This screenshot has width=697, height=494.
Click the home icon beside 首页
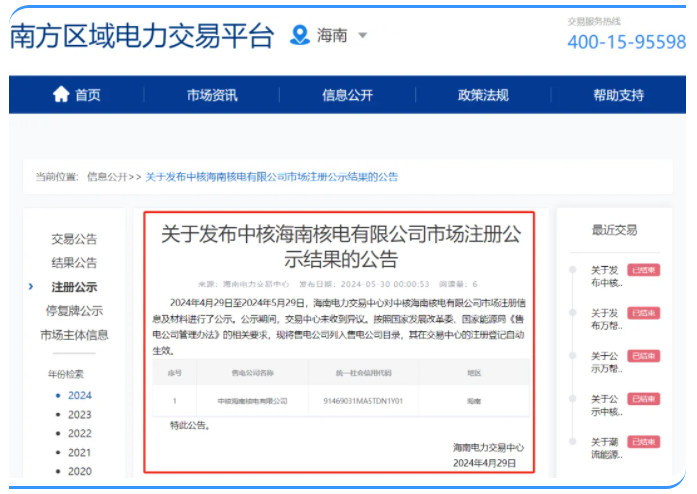coord(61,94)
